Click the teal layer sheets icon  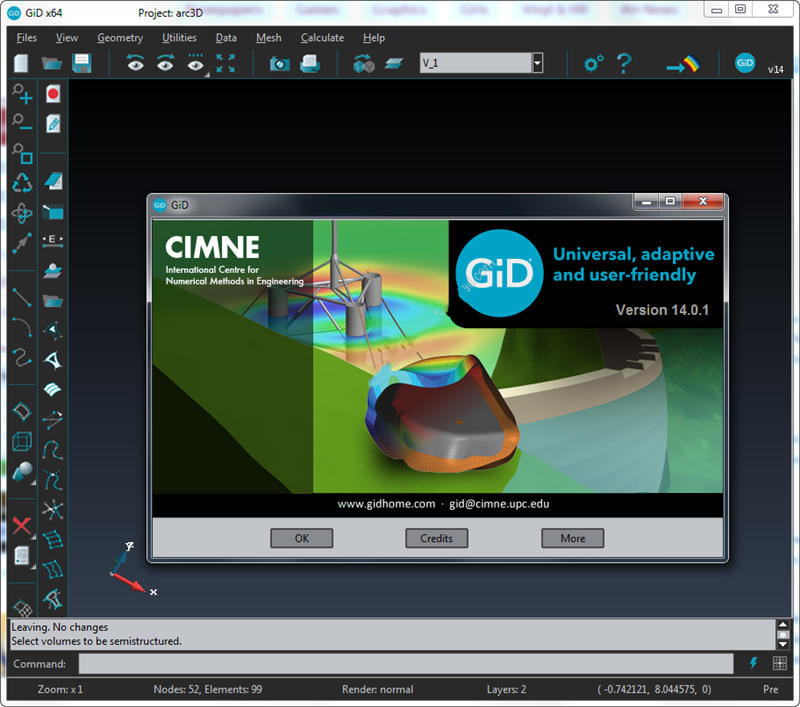[x=394, y=64]
